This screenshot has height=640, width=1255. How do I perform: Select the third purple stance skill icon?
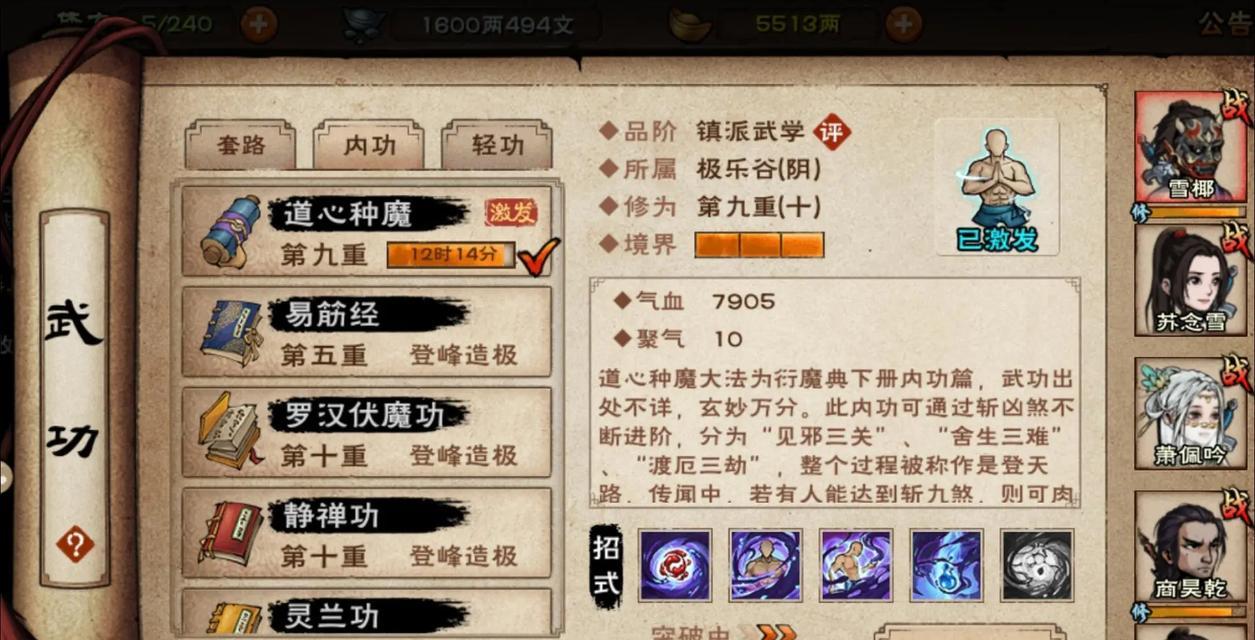click(x=856, y=565)
